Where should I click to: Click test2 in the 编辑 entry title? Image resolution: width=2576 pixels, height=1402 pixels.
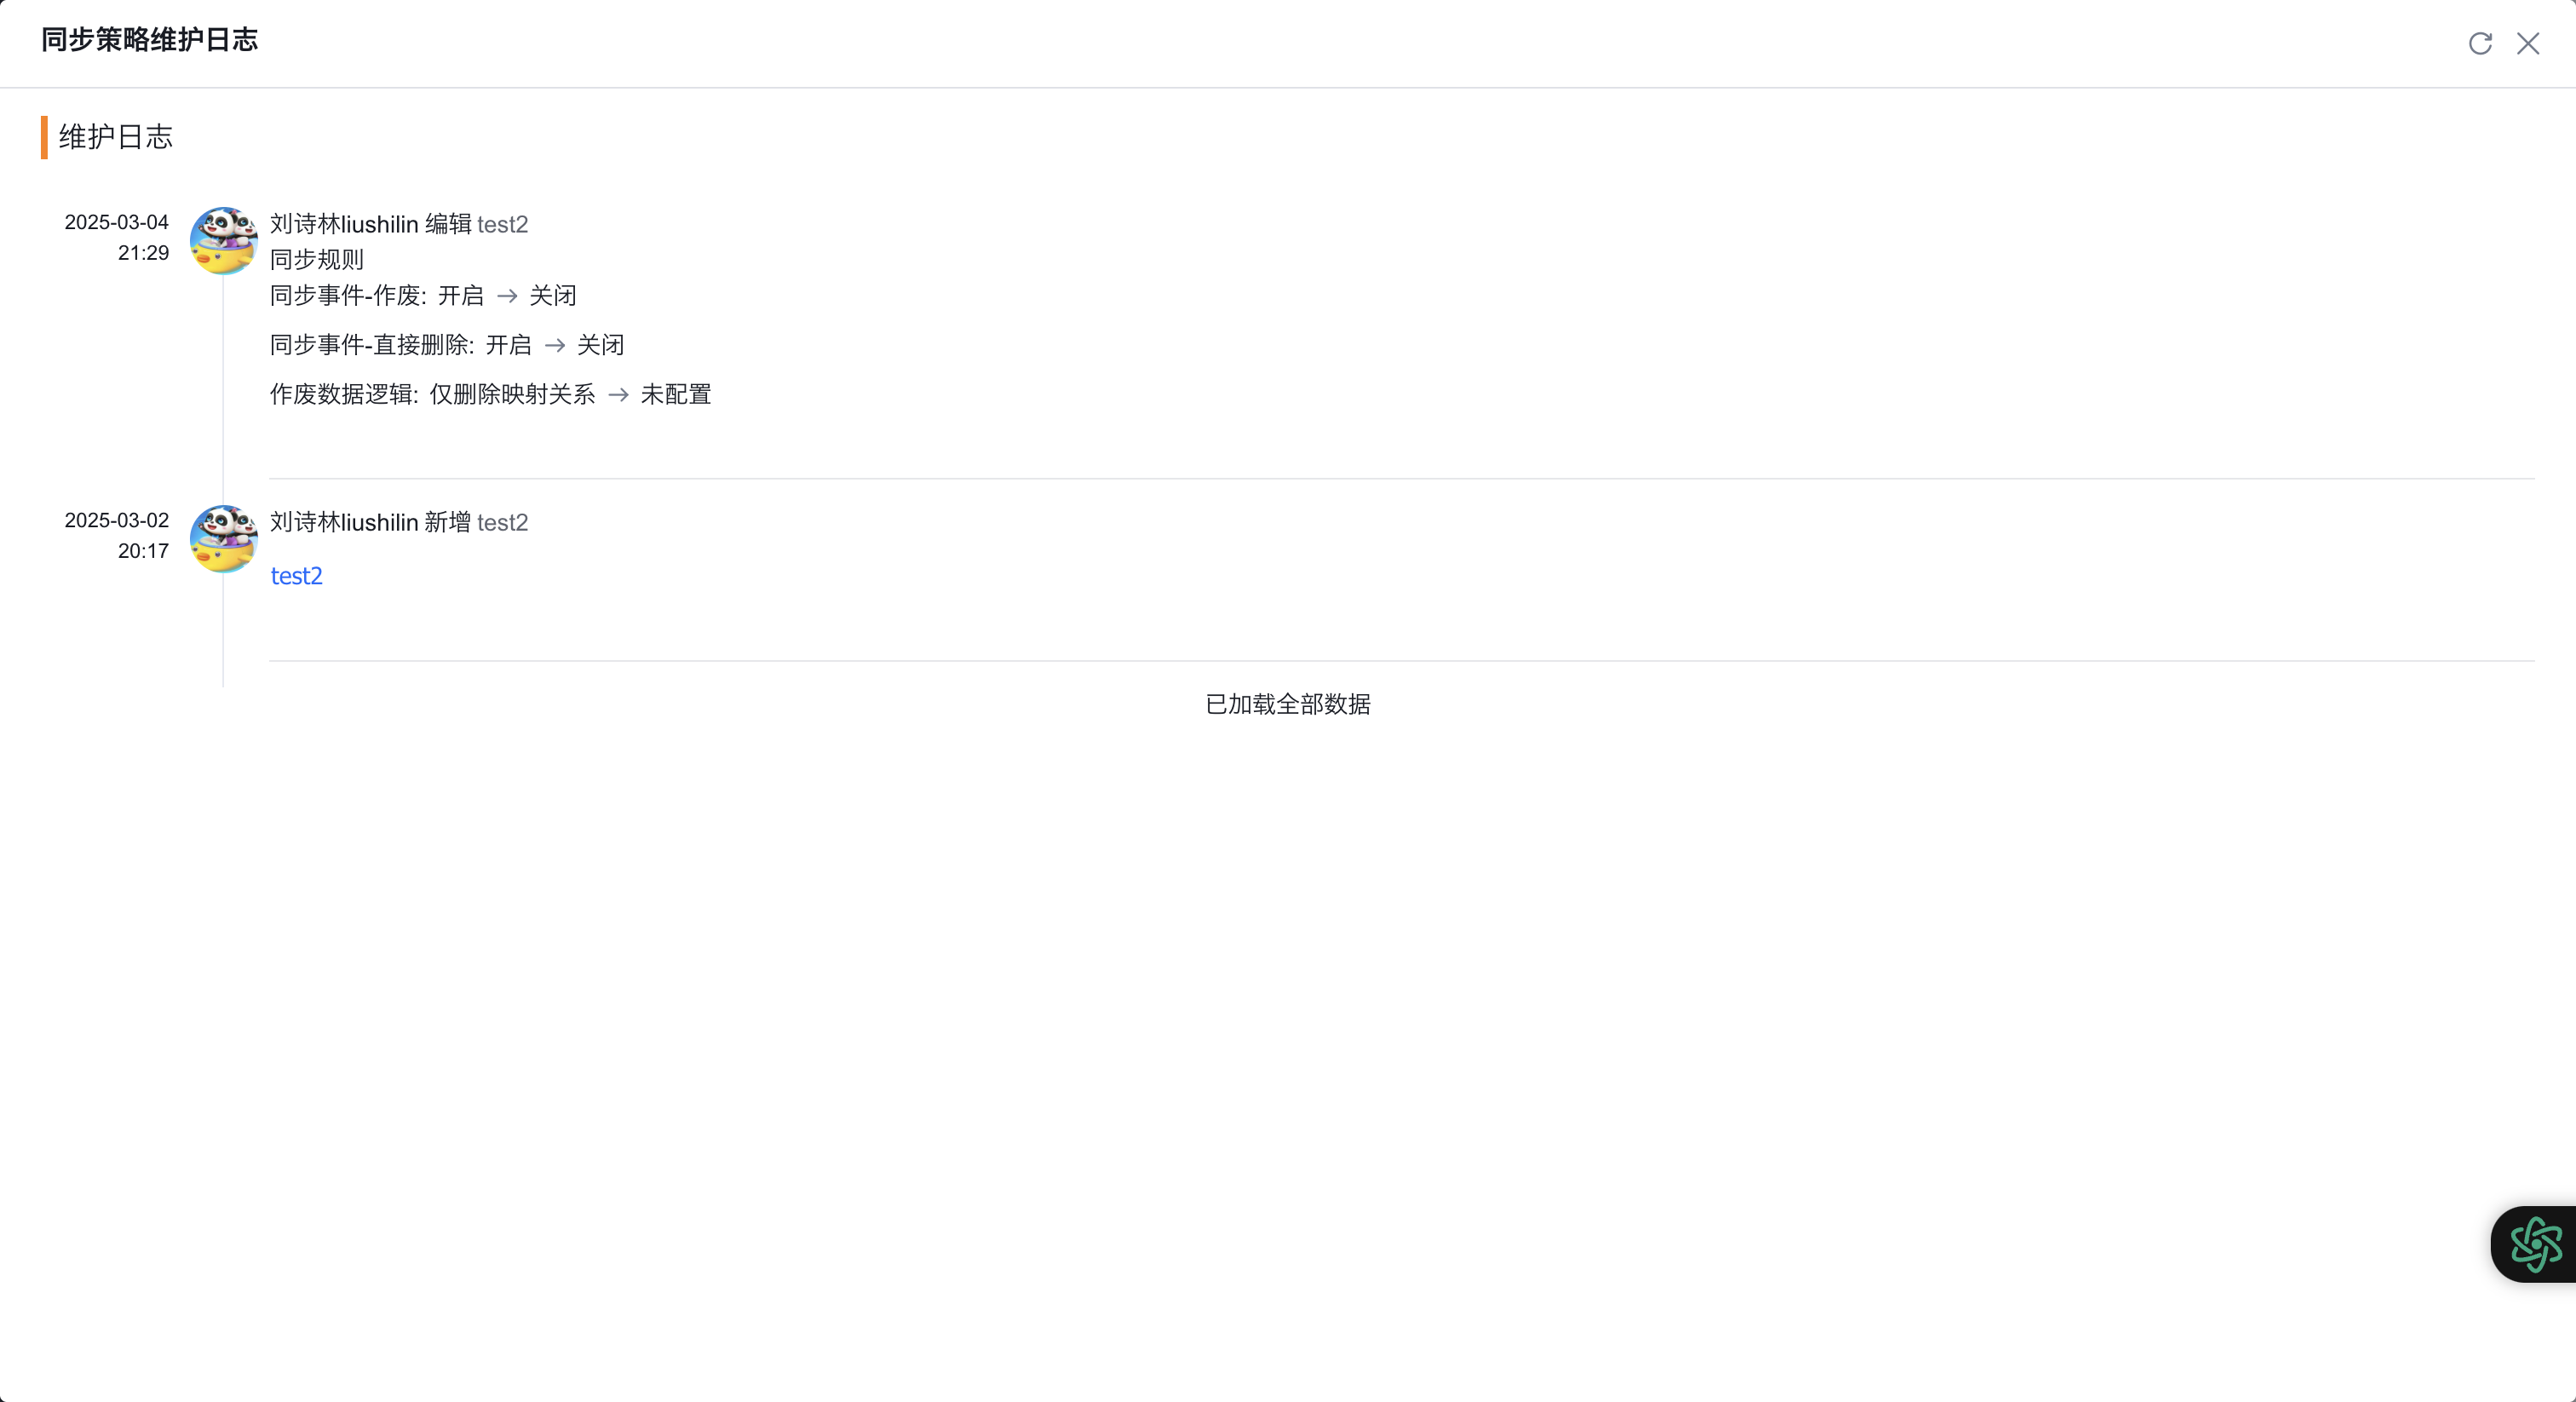click(503, 224)
